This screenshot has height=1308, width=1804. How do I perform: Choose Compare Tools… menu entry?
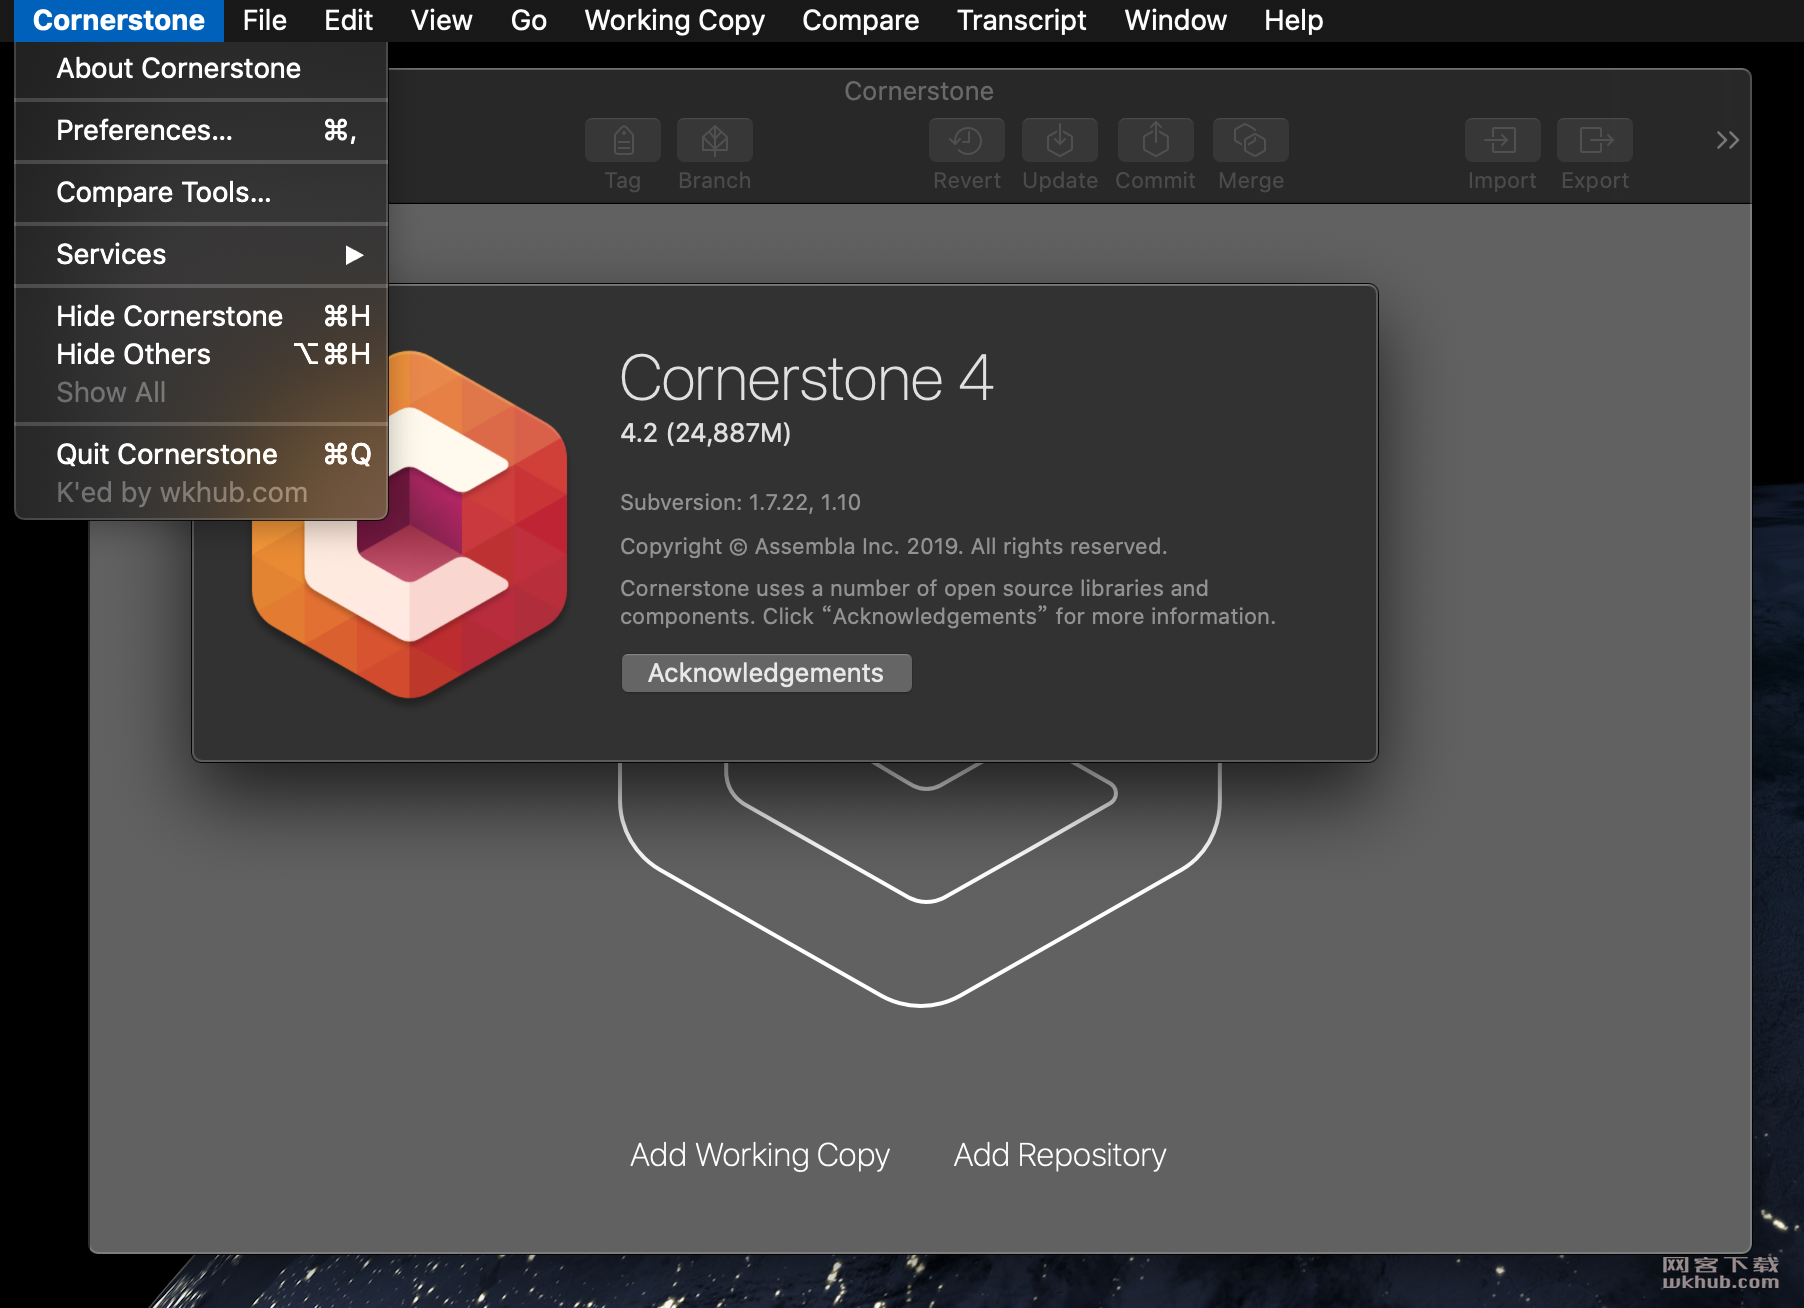pyautogui.click(x=201, y=192)
